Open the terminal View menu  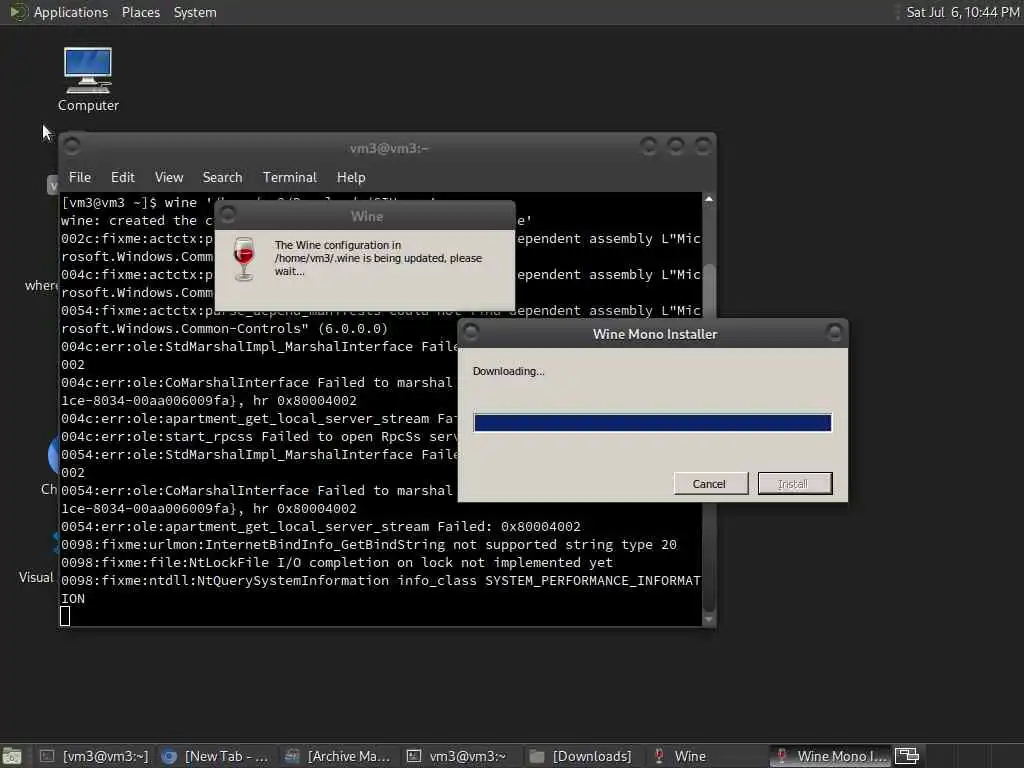tap(168, 178)
